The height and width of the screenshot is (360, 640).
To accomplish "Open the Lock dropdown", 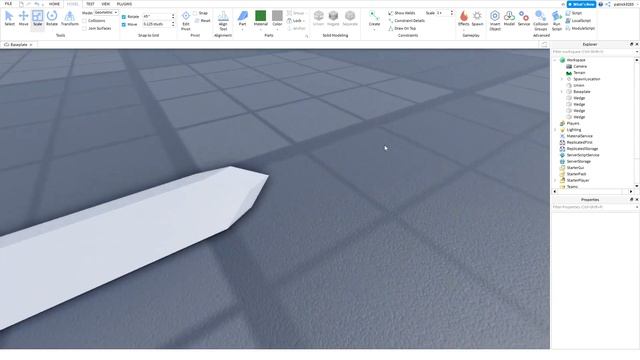I will pyautogui.click(x=296, y=20).
